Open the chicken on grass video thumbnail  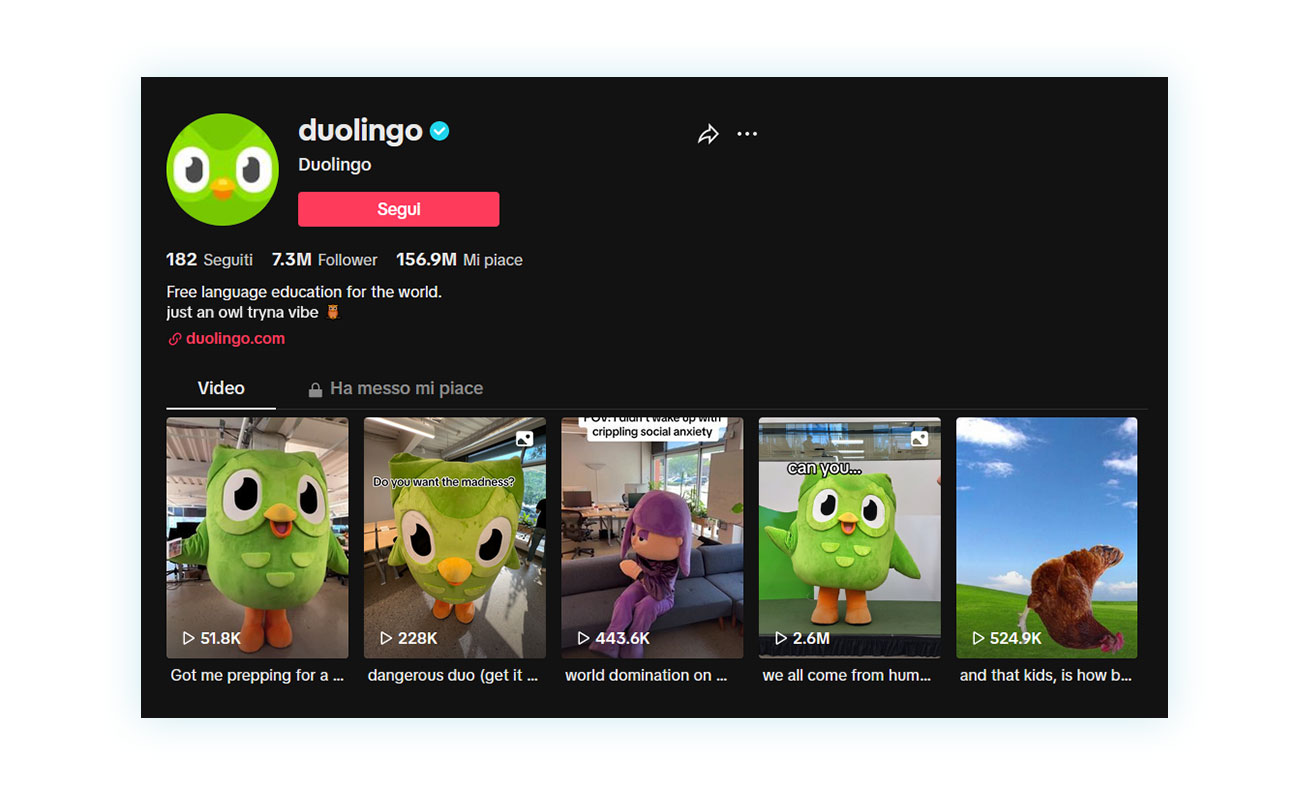1046,538
